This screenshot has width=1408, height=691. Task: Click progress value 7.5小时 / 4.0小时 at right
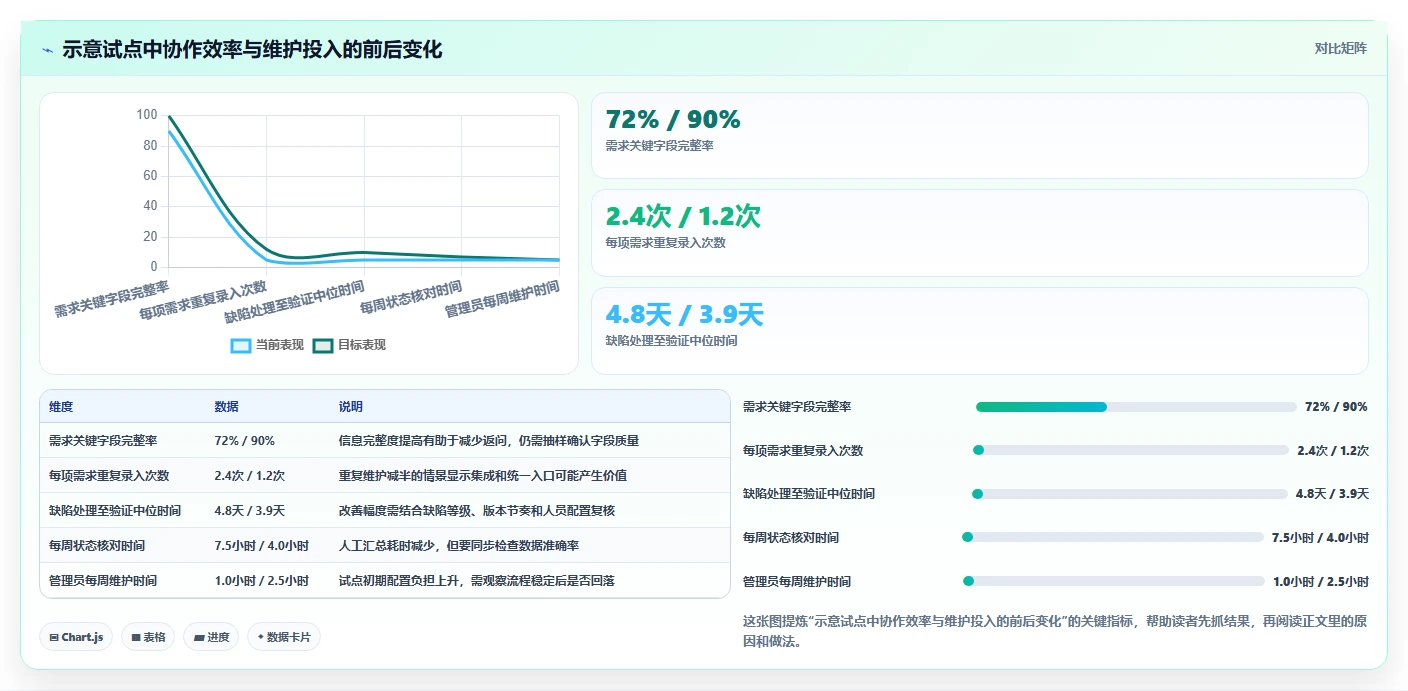pos(1320,537)
